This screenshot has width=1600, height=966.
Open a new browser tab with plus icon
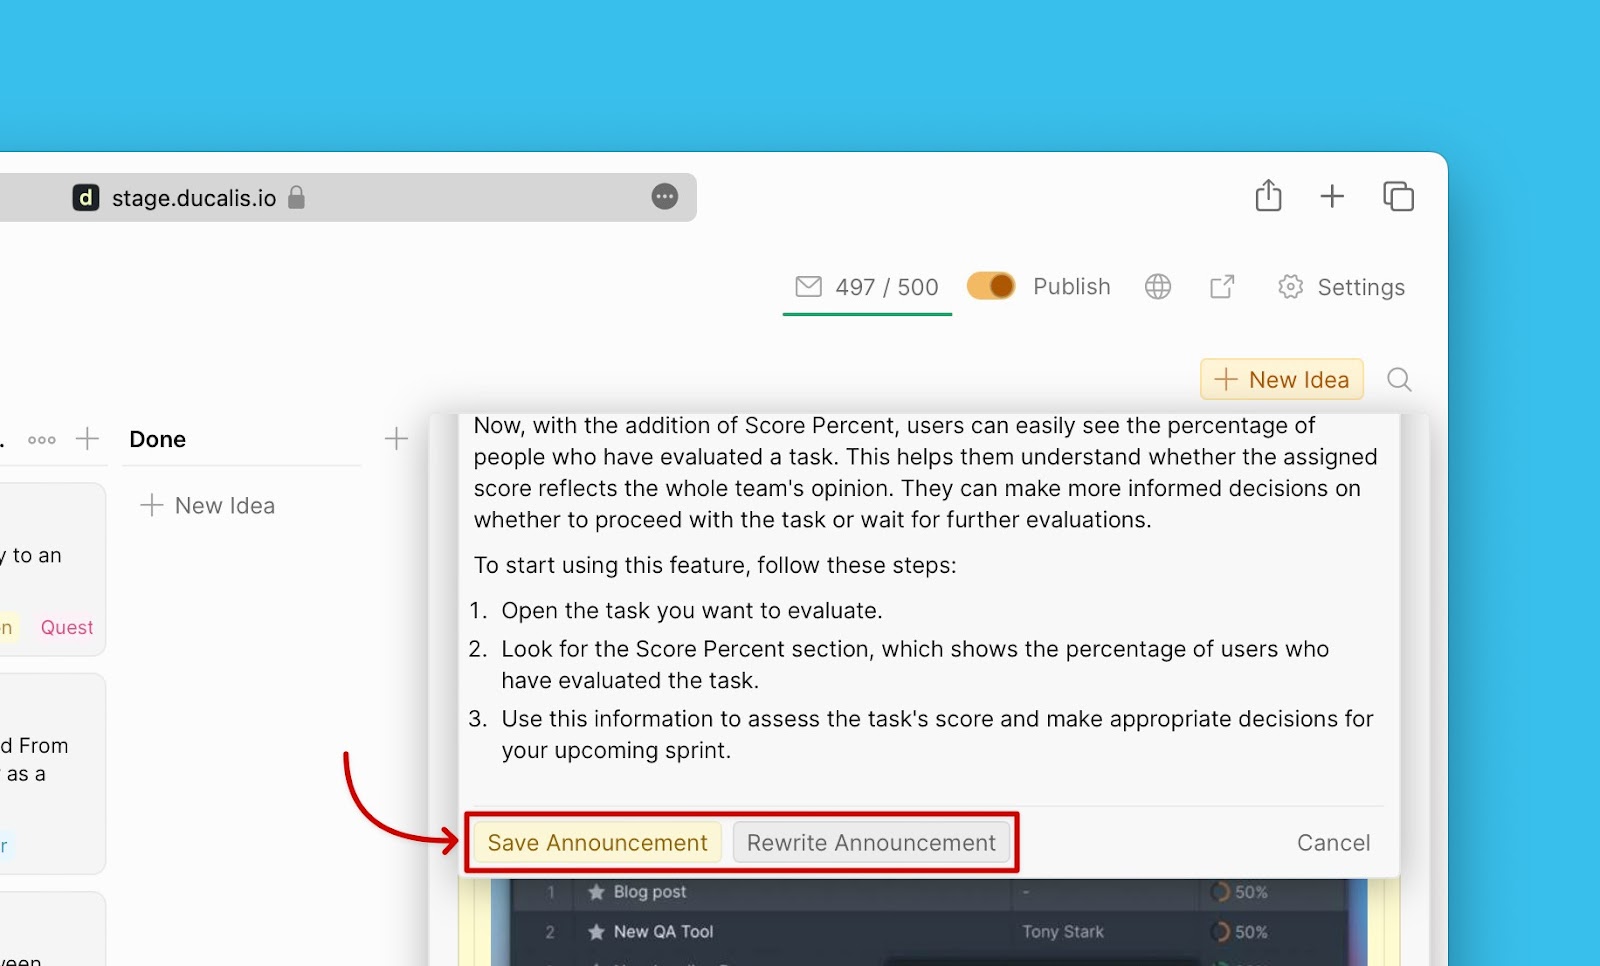click(x=1332, y=196)
